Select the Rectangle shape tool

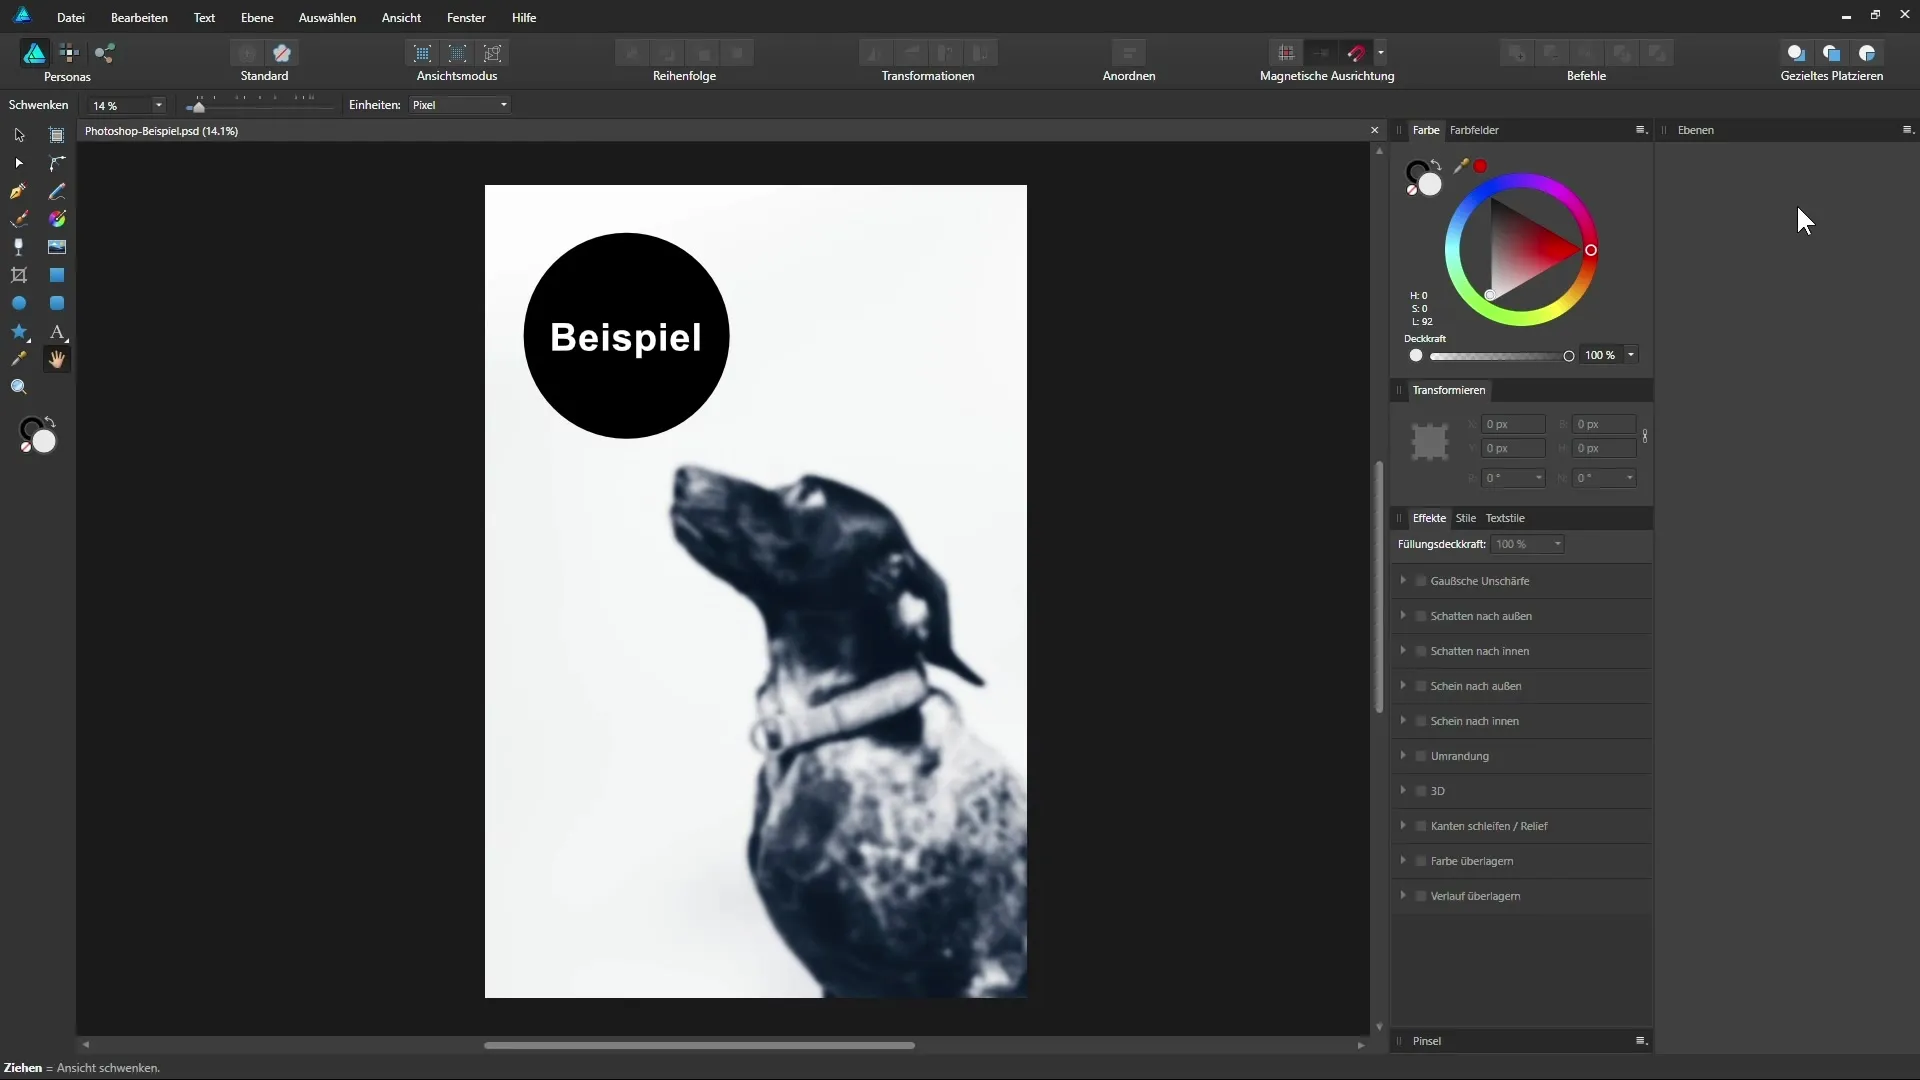coord(57,275)
